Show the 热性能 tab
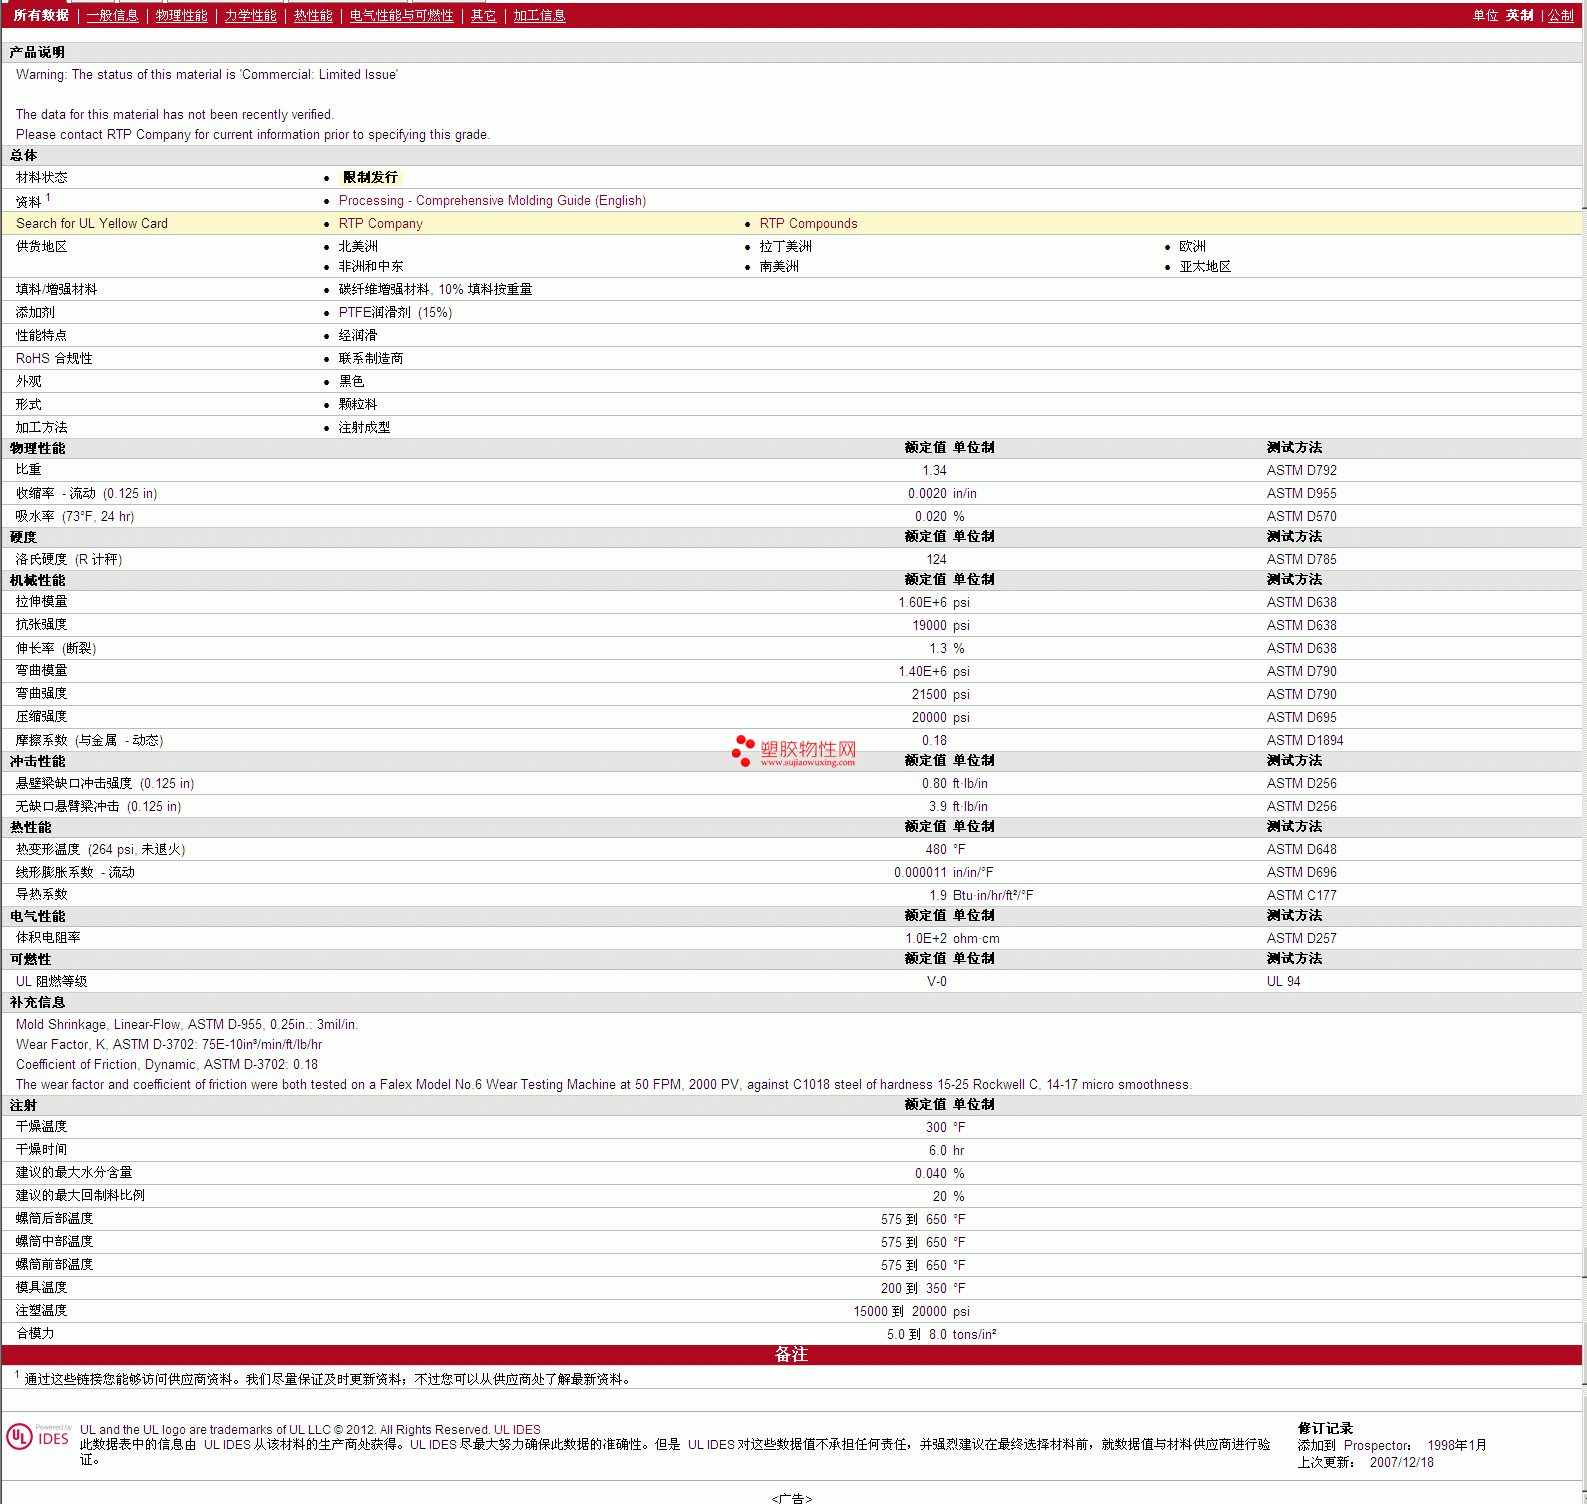 point(313,16)
